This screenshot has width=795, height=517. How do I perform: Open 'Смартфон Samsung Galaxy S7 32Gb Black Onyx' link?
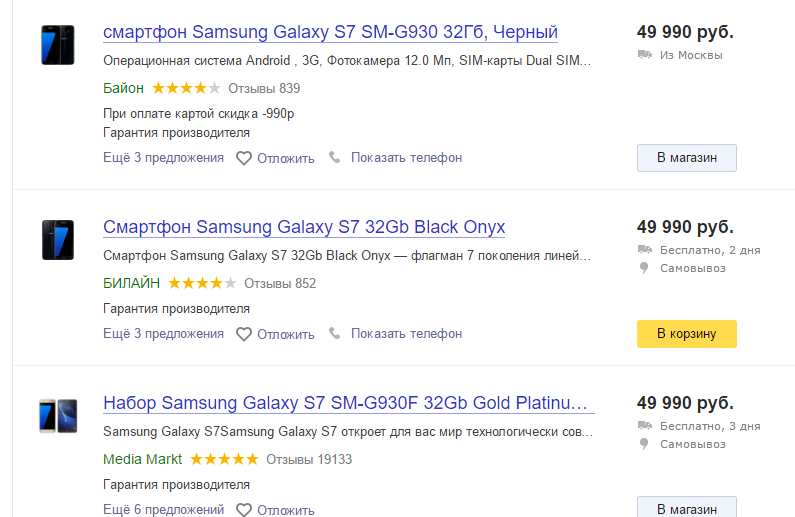[304, 226]
